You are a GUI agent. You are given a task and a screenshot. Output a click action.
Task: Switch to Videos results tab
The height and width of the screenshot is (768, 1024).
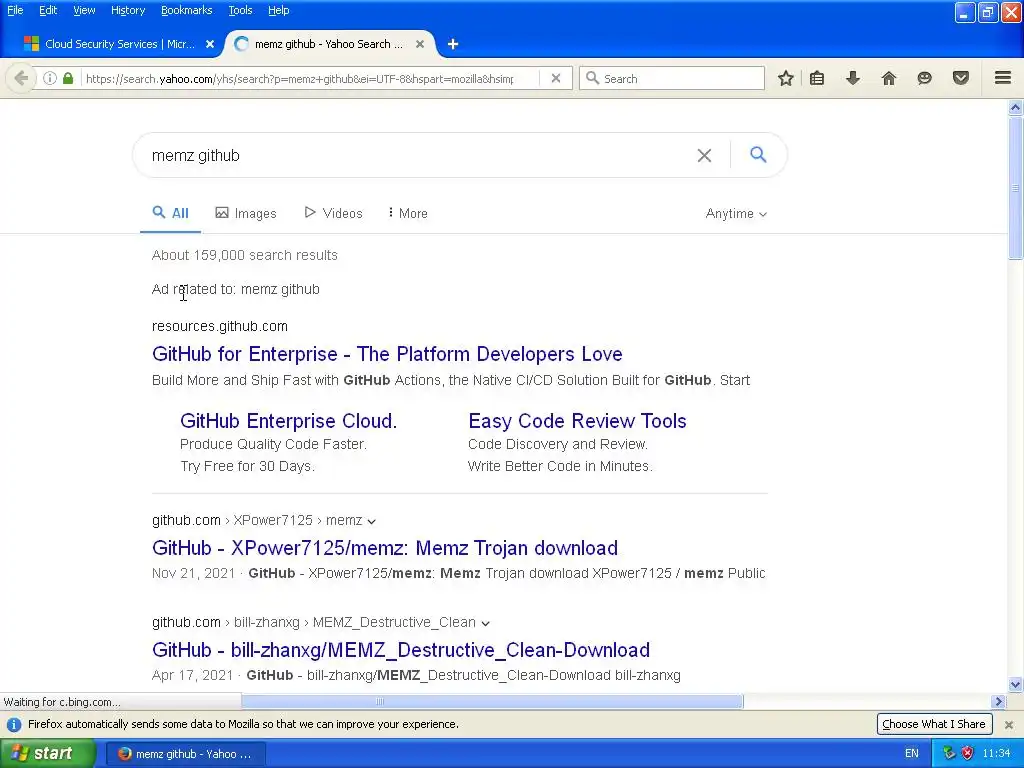pyautogui.click(x=334, y=214)
